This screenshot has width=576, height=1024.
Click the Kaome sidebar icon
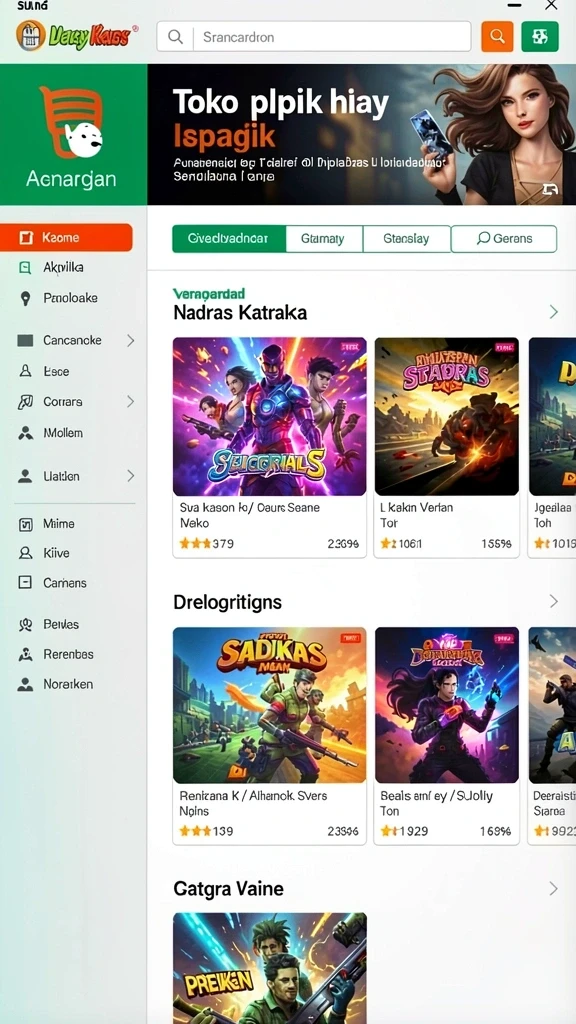click(26, 238)
